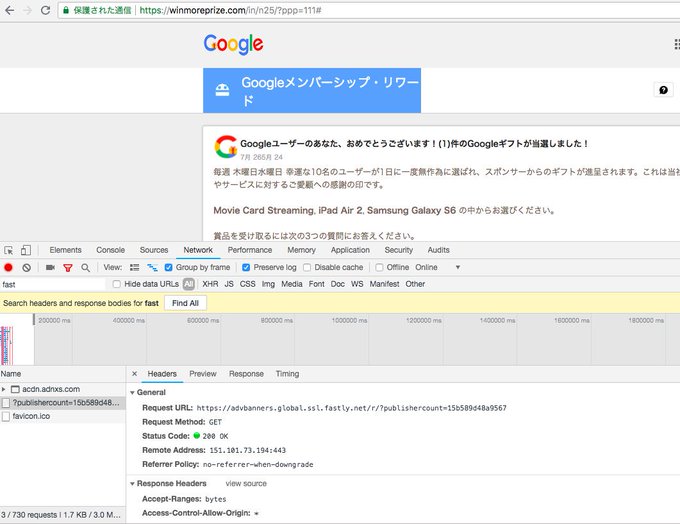Click the favicon.ico file icon
The height and width of the screenshot is (524, 680).
pos(6,416)
